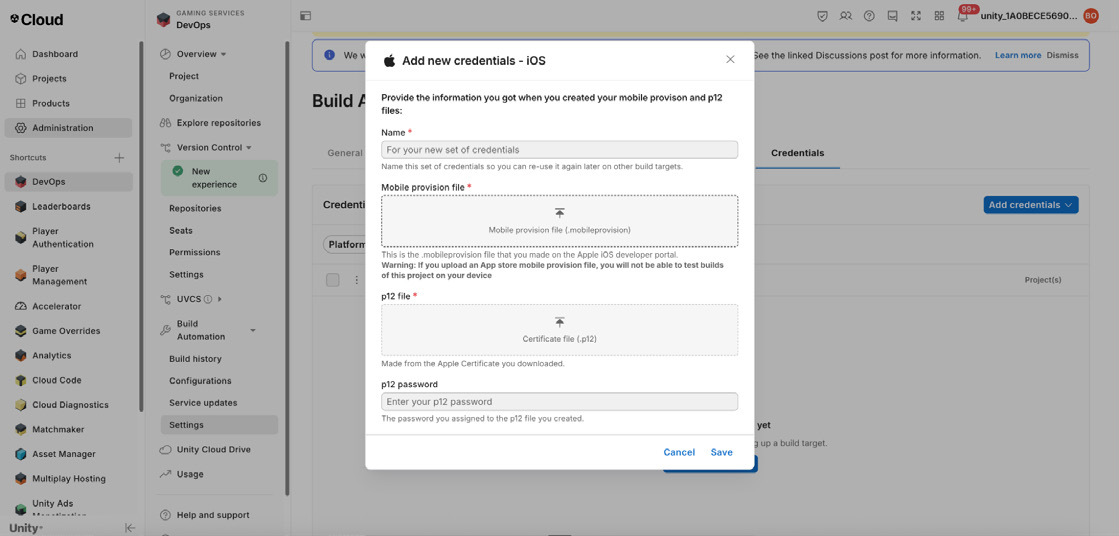The width and height of the screenshot is (1119, 536).
Task: Open Configurations menu item
Action: pos(200,381)
